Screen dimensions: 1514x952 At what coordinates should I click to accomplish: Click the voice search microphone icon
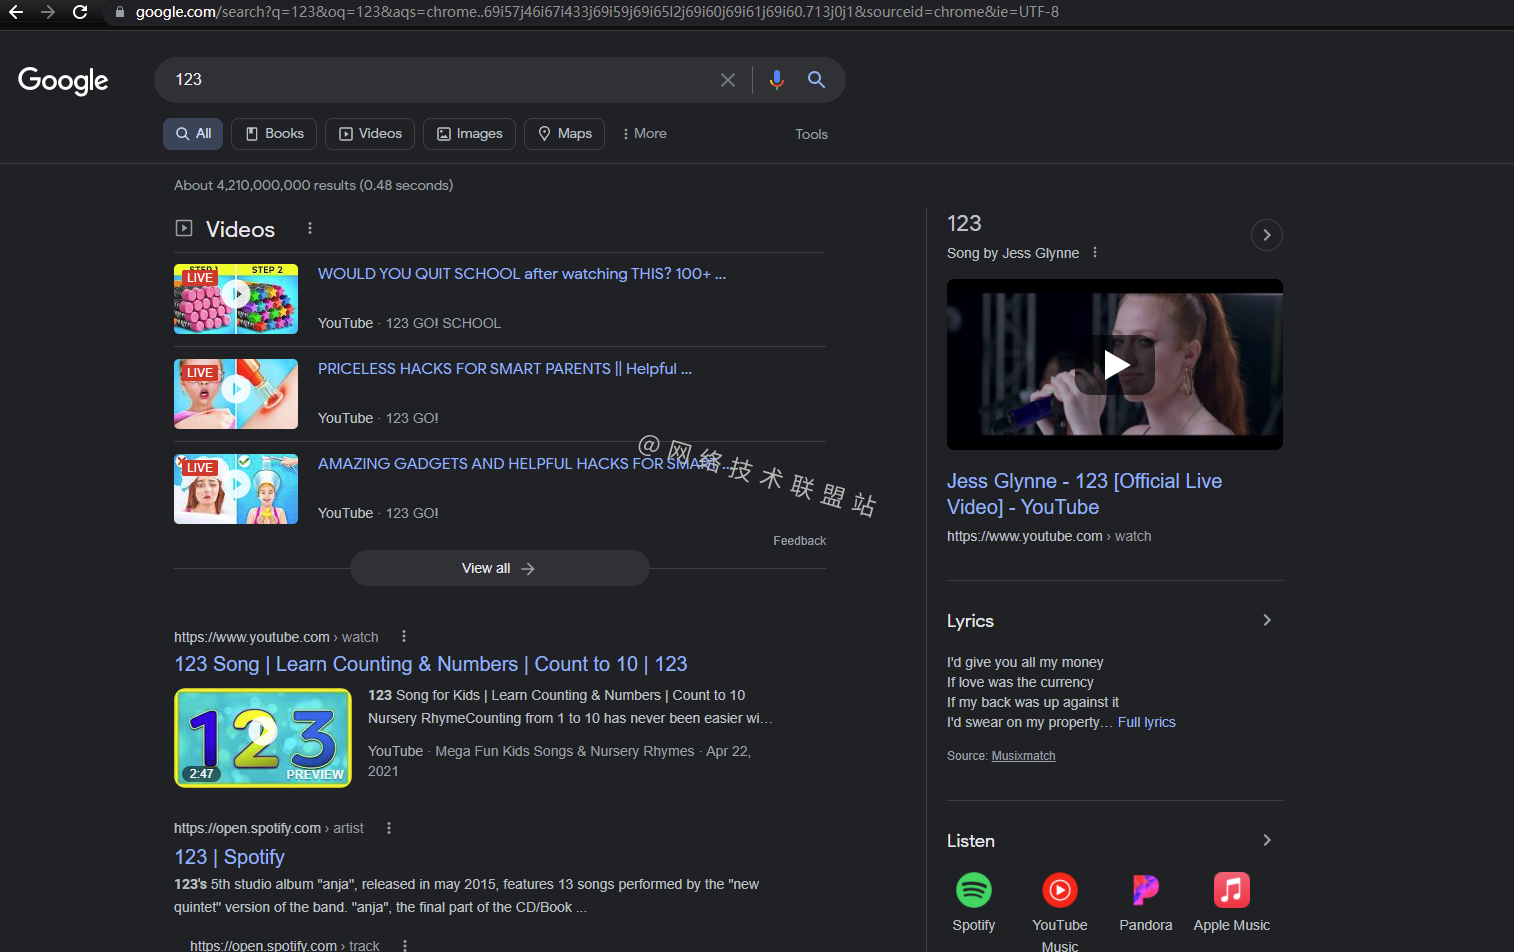coord(776,80)
